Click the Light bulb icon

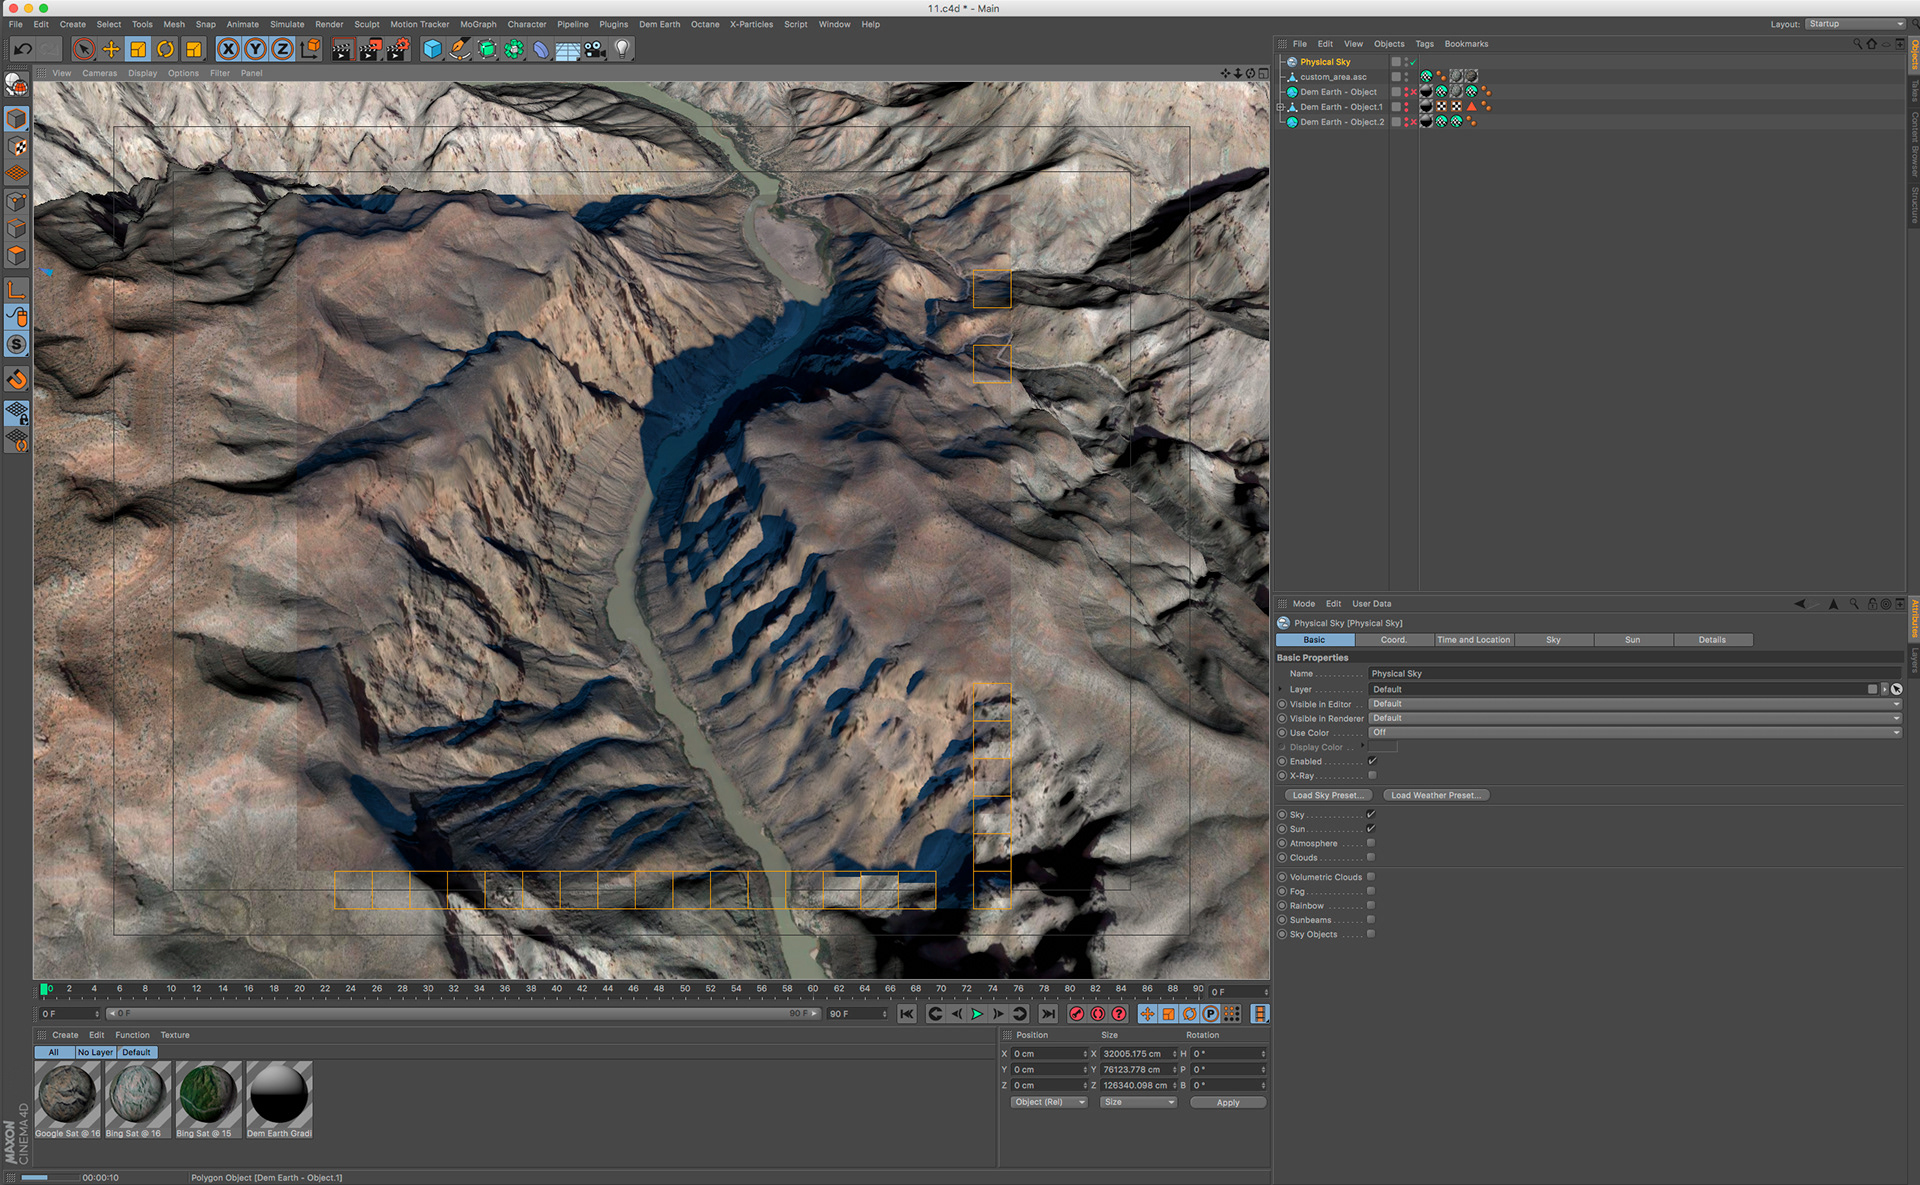point(622,49)
